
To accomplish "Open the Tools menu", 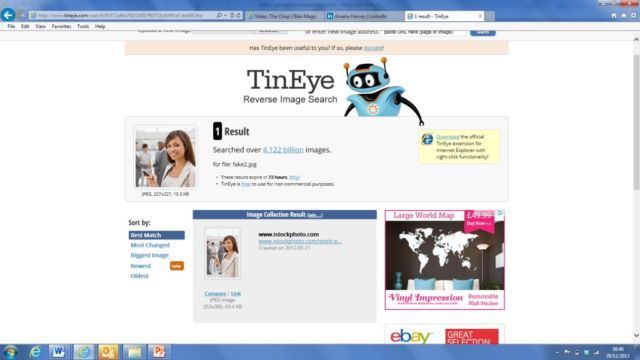I will 83,26.
